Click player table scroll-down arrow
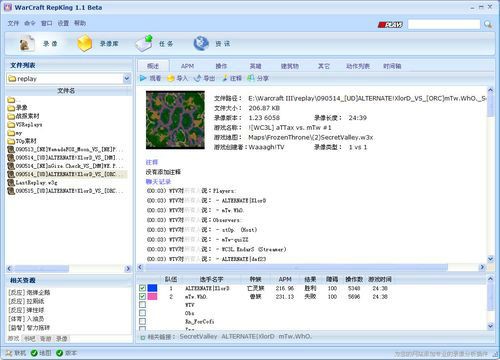Screen dimensions: 500x360 (490, 326)
